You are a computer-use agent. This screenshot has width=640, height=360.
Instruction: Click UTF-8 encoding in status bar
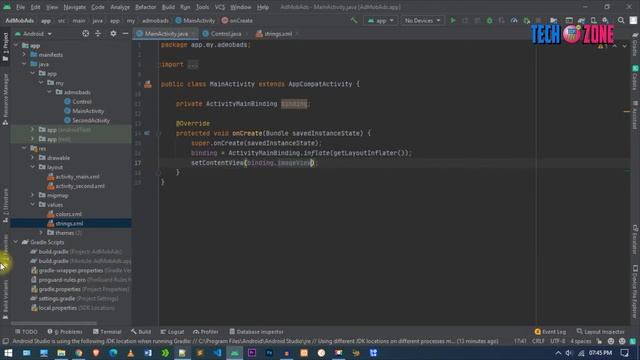click(x=558, y=341)
